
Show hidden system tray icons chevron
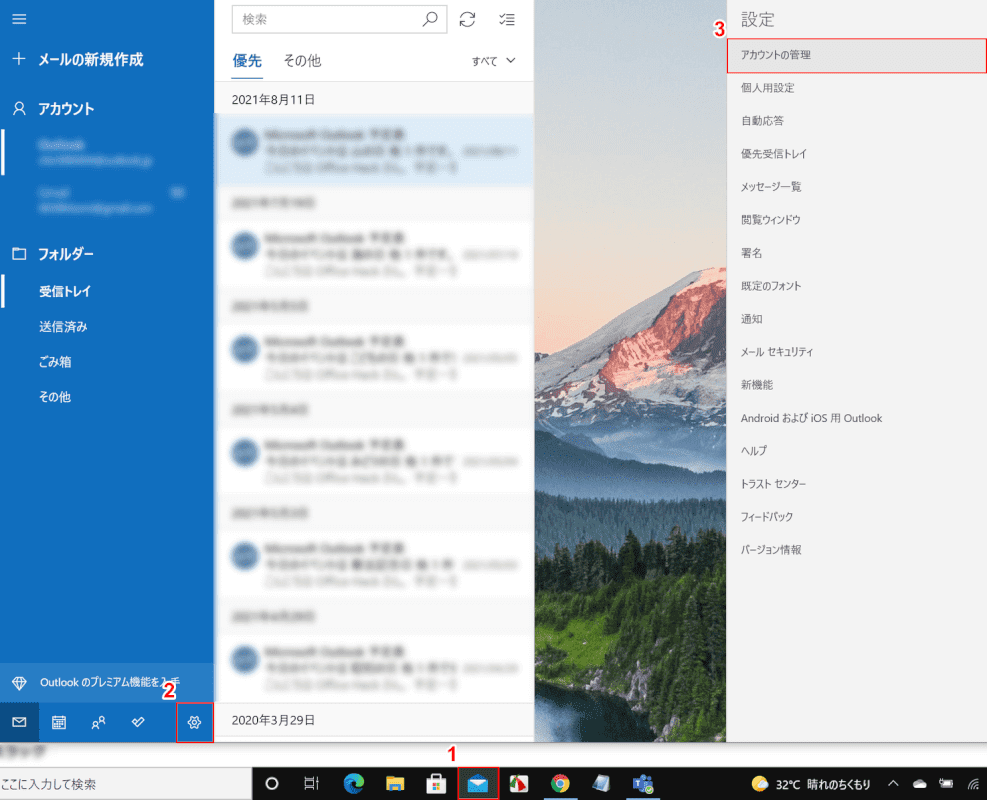893,784
